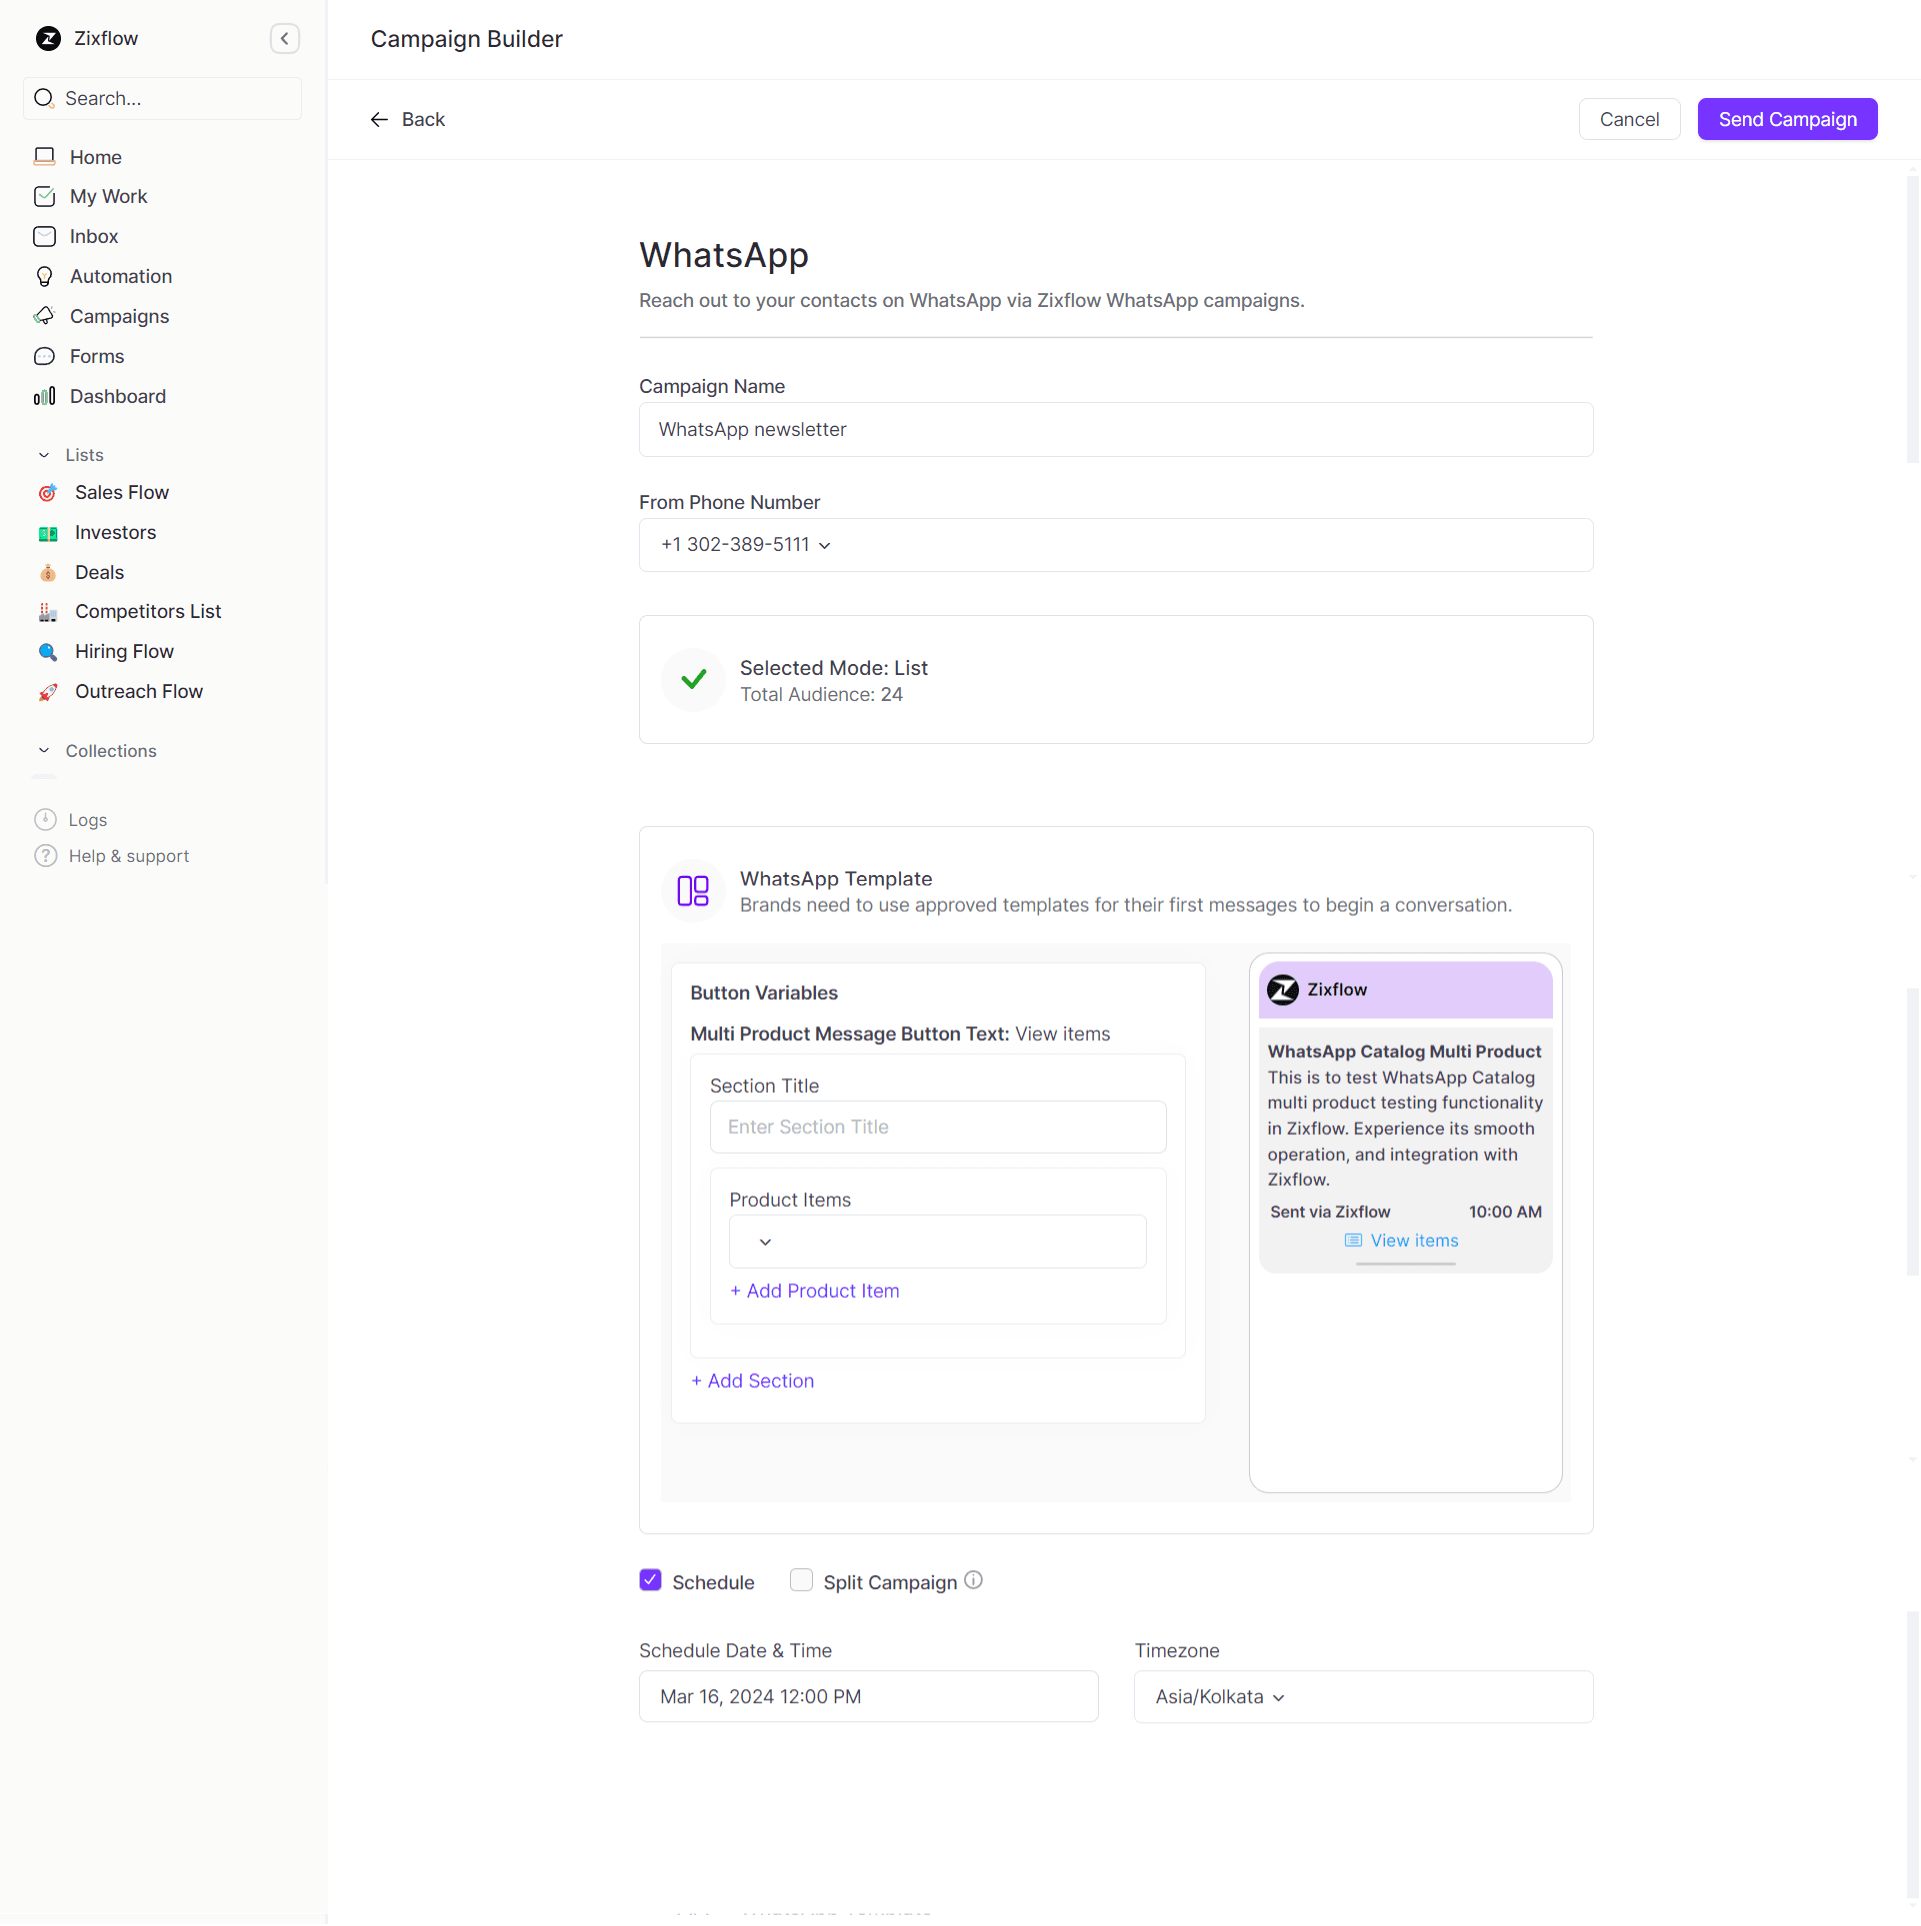This screenshot has width=1921, height=1926.
Task: Click the Back arrow icon
Action: coord(379,119)
